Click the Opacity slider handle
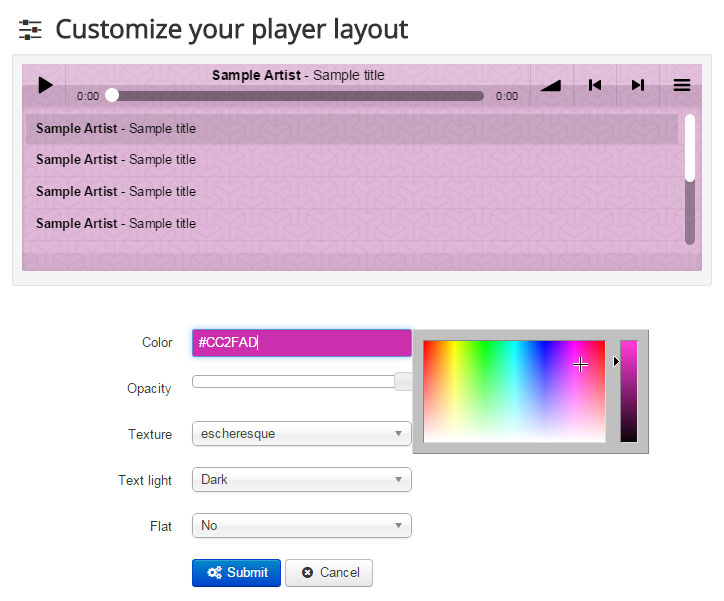 tap(403, 381)
